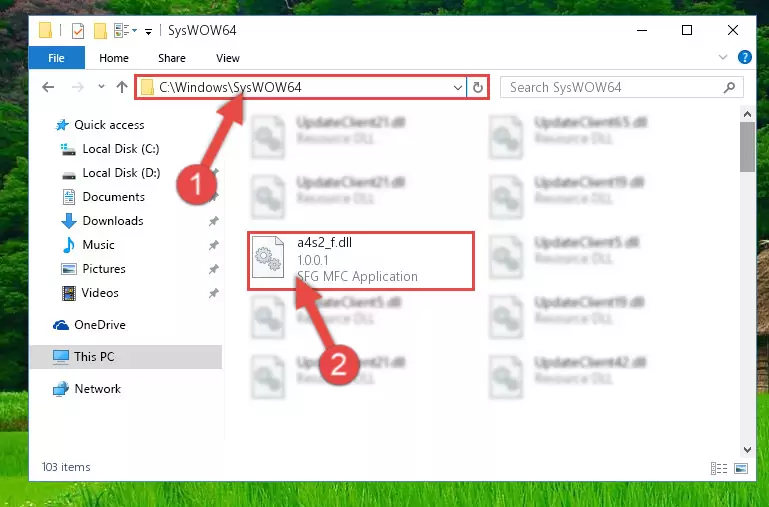
Task: Click the pin icon next to Music
Action: 213,245
